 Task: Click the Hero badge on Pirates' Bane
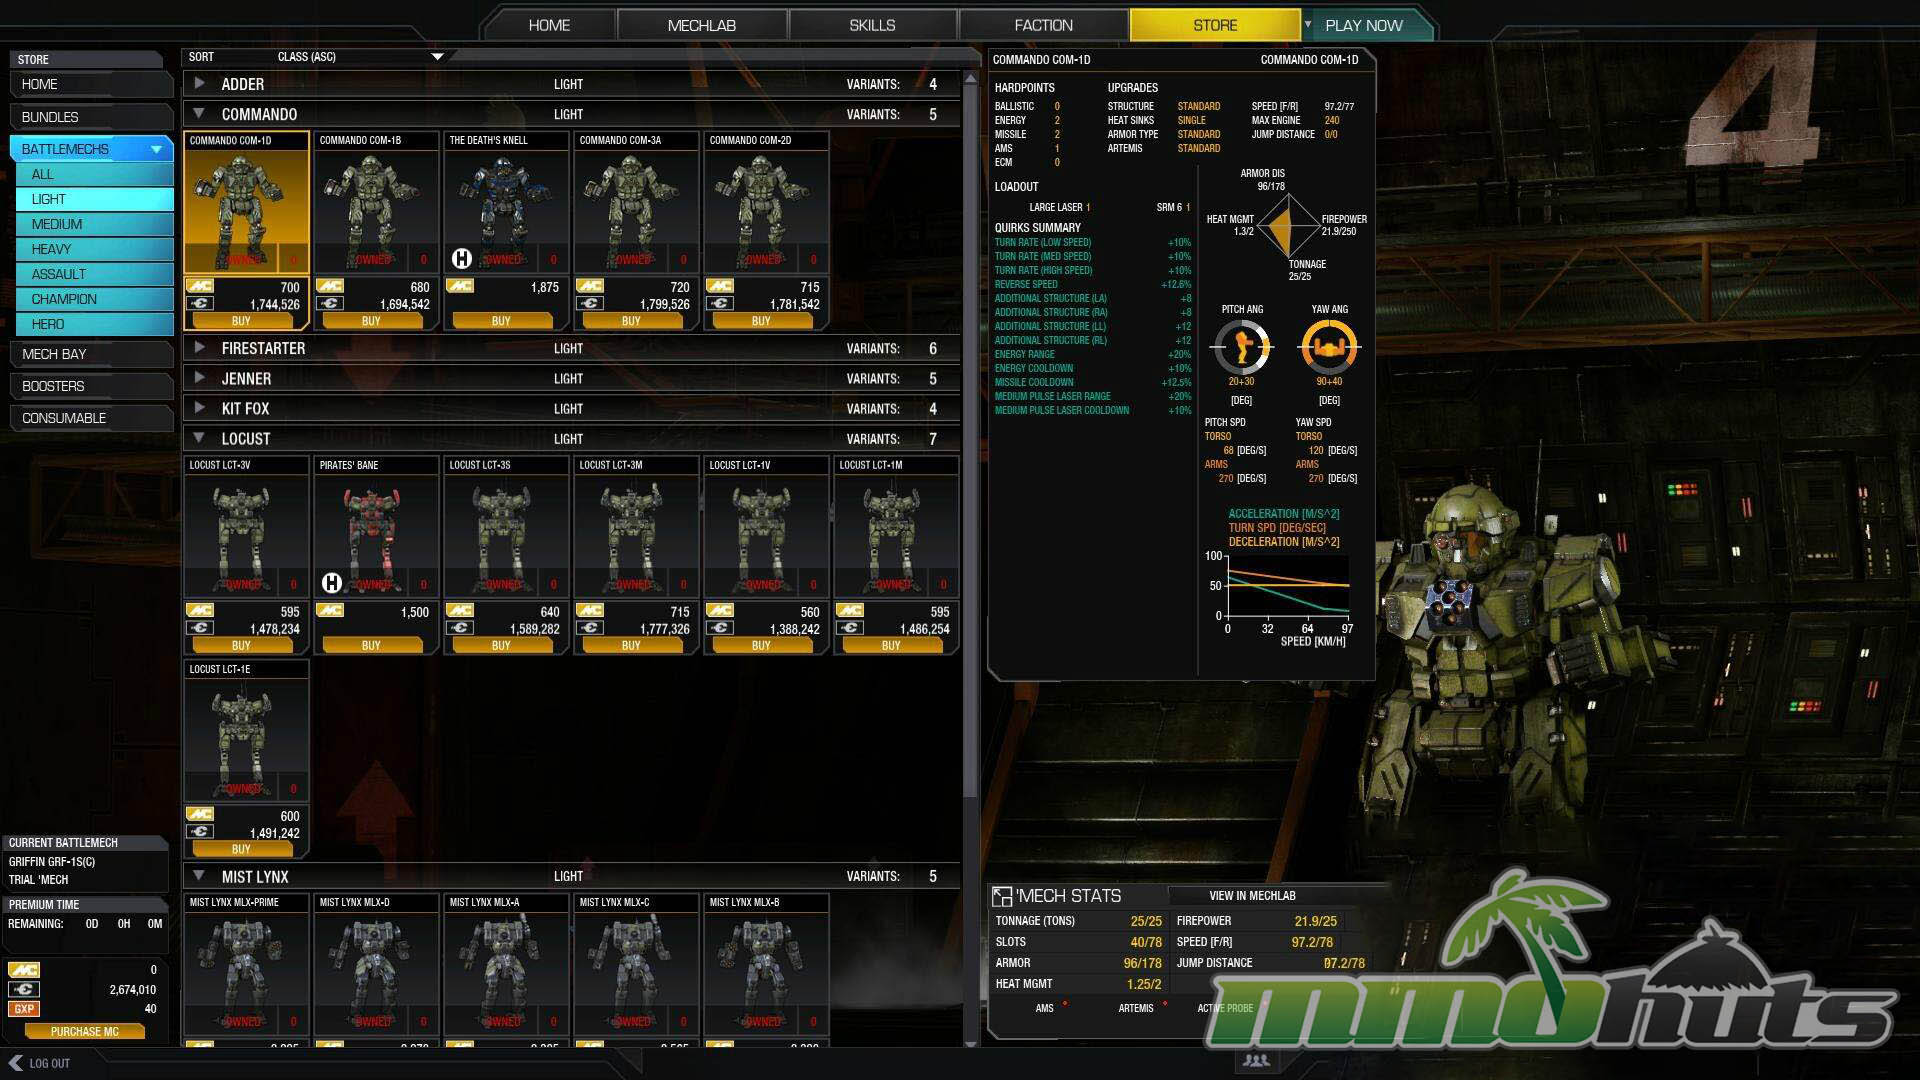pos(331,583)
